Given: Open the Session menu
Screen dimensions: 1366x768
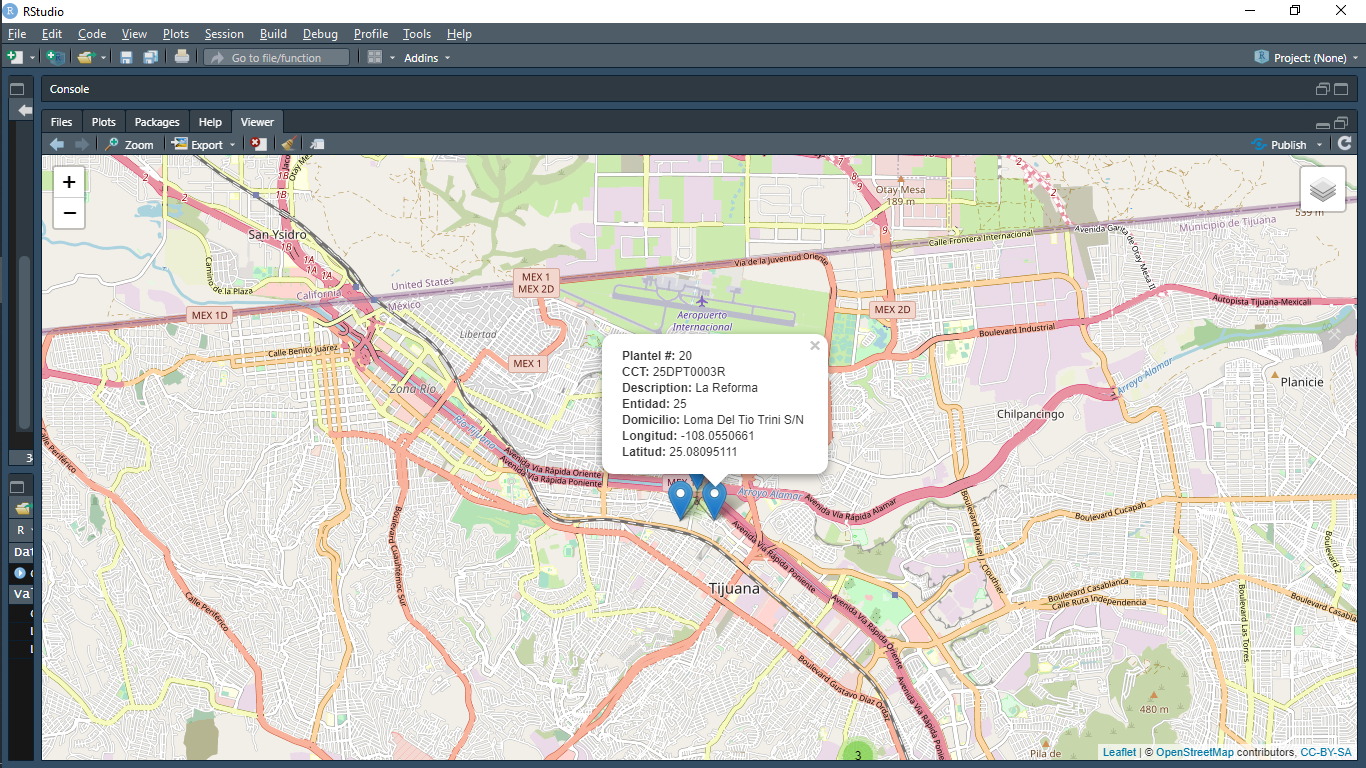Looking at the screenshot, I should (x=224, y=33).
